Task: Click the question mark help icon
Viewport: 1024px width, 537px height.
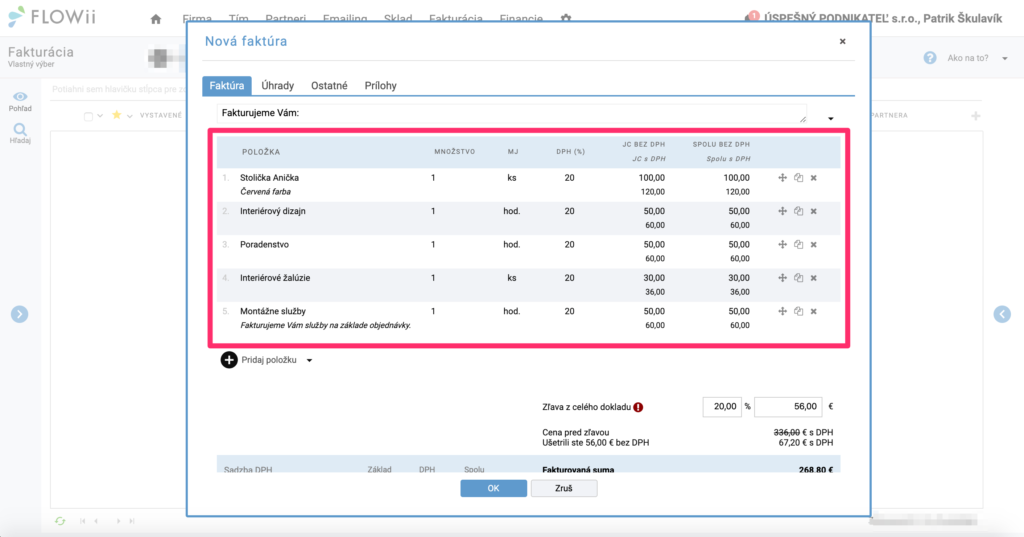Action: [930, 58]
